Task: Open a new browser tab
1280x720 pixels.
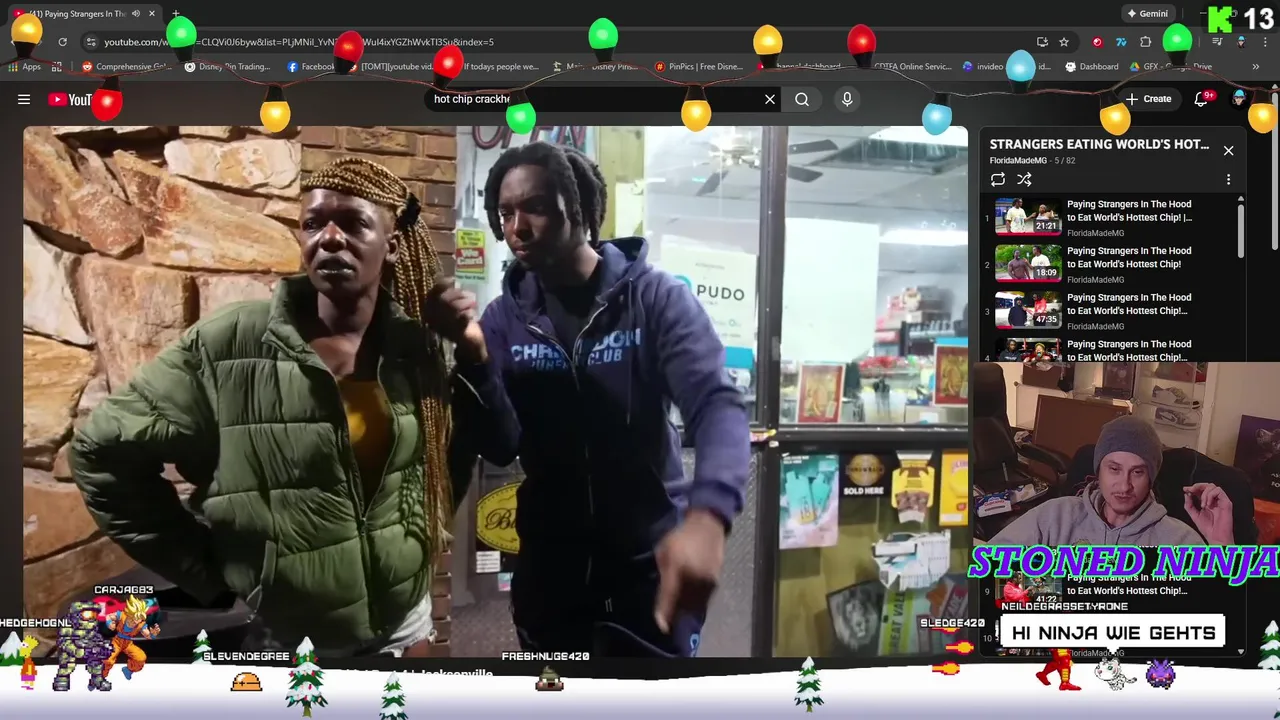Action: (175, 14)
